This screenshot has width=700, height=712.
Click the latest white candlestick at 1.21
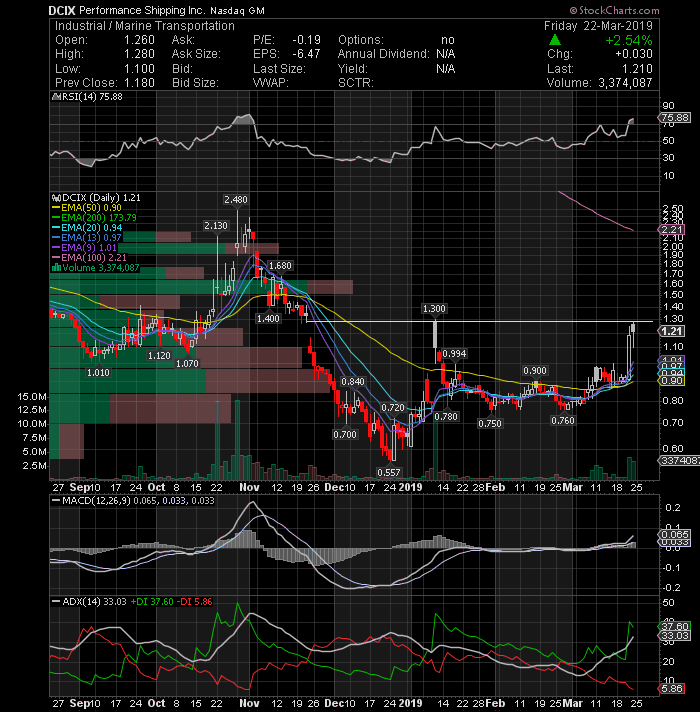(x=633, y=329)
